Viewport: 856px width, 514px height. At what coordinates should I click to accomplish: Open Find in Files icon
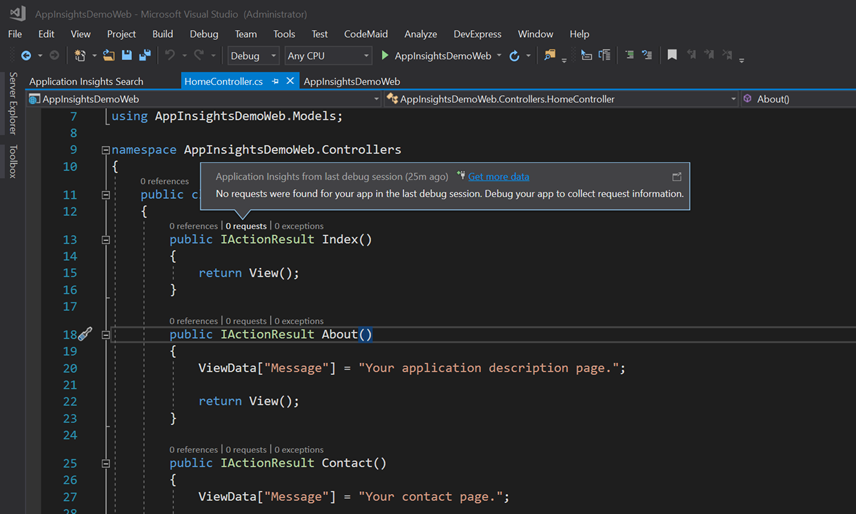[550, 55]
